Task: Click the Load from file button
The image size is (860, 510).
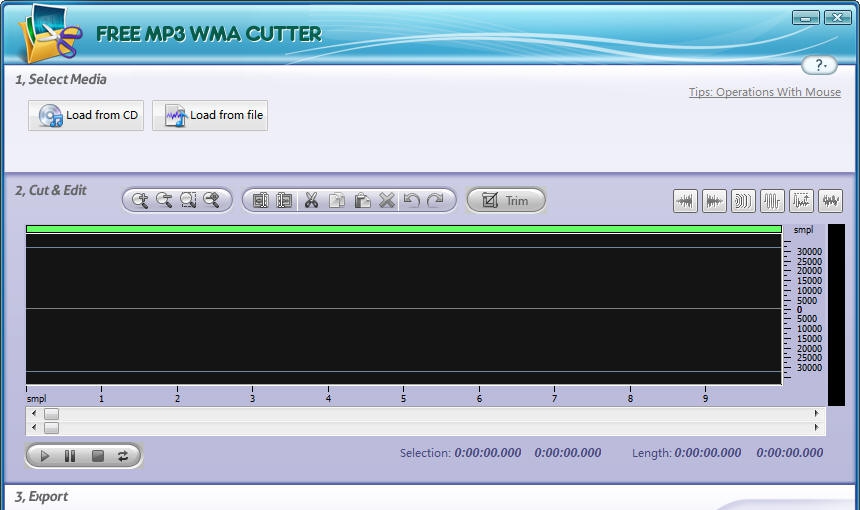Action: 210,115
